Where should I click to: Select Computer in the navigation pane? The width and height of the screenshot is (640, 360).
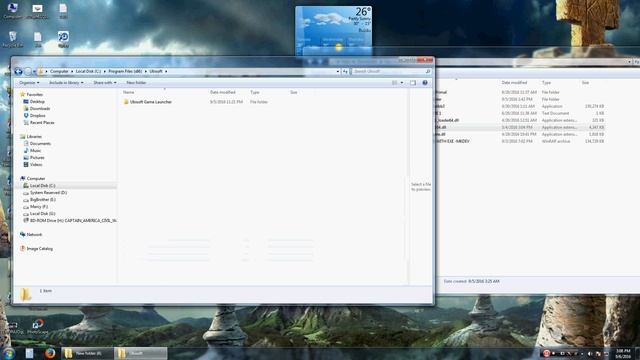click(36, 179)
